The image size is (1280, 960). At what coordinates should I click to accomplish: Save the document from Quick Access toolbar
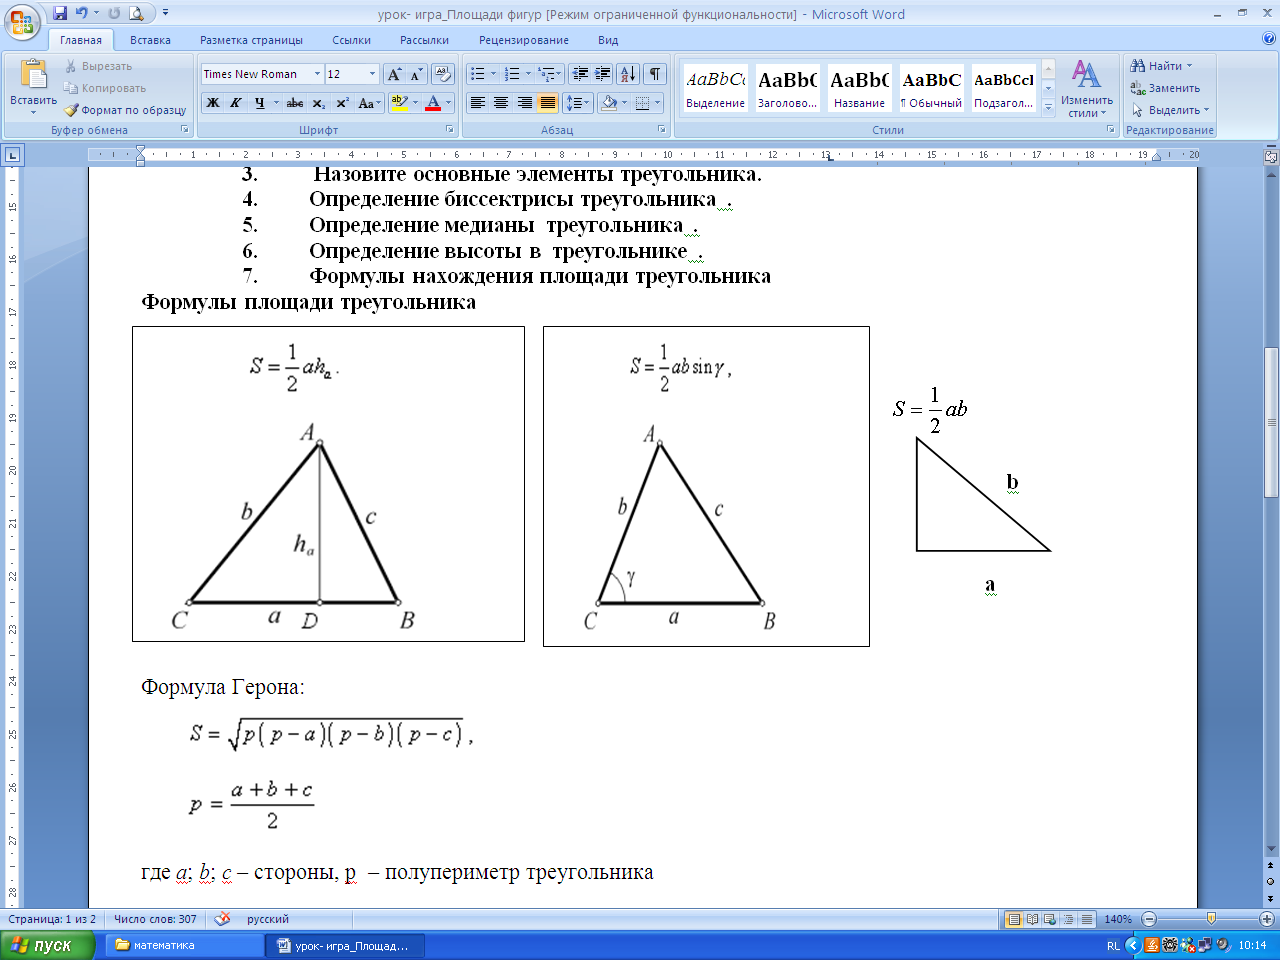60,14
